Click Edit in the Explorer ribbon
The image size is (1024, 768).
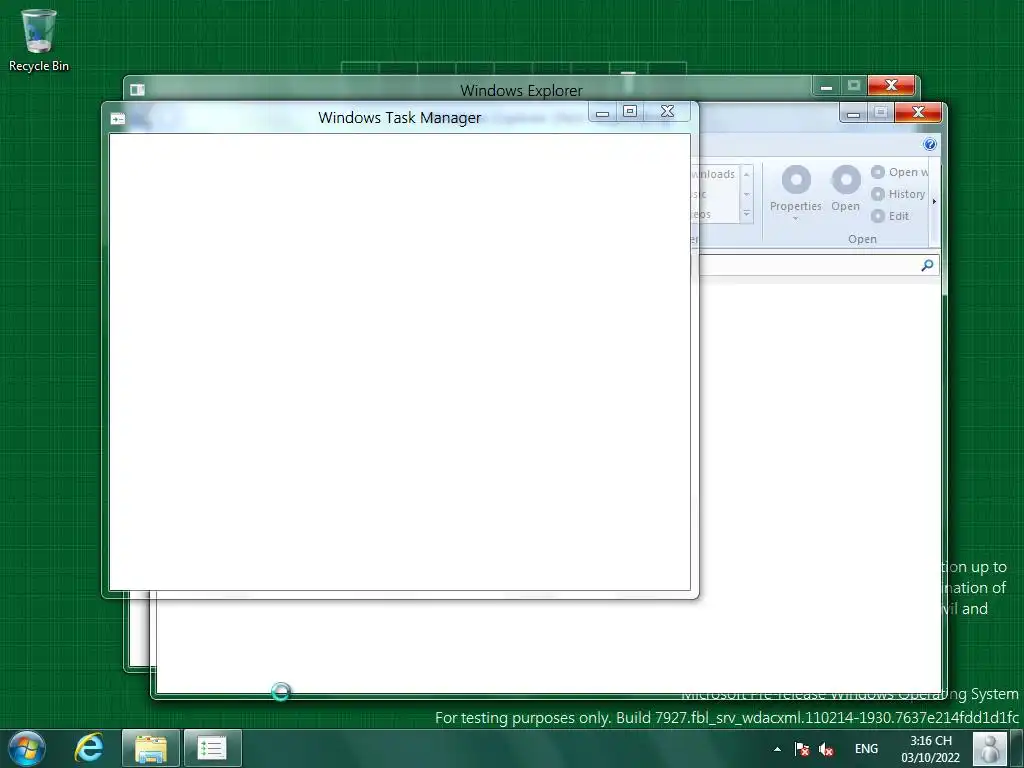[x=890, y=216]
